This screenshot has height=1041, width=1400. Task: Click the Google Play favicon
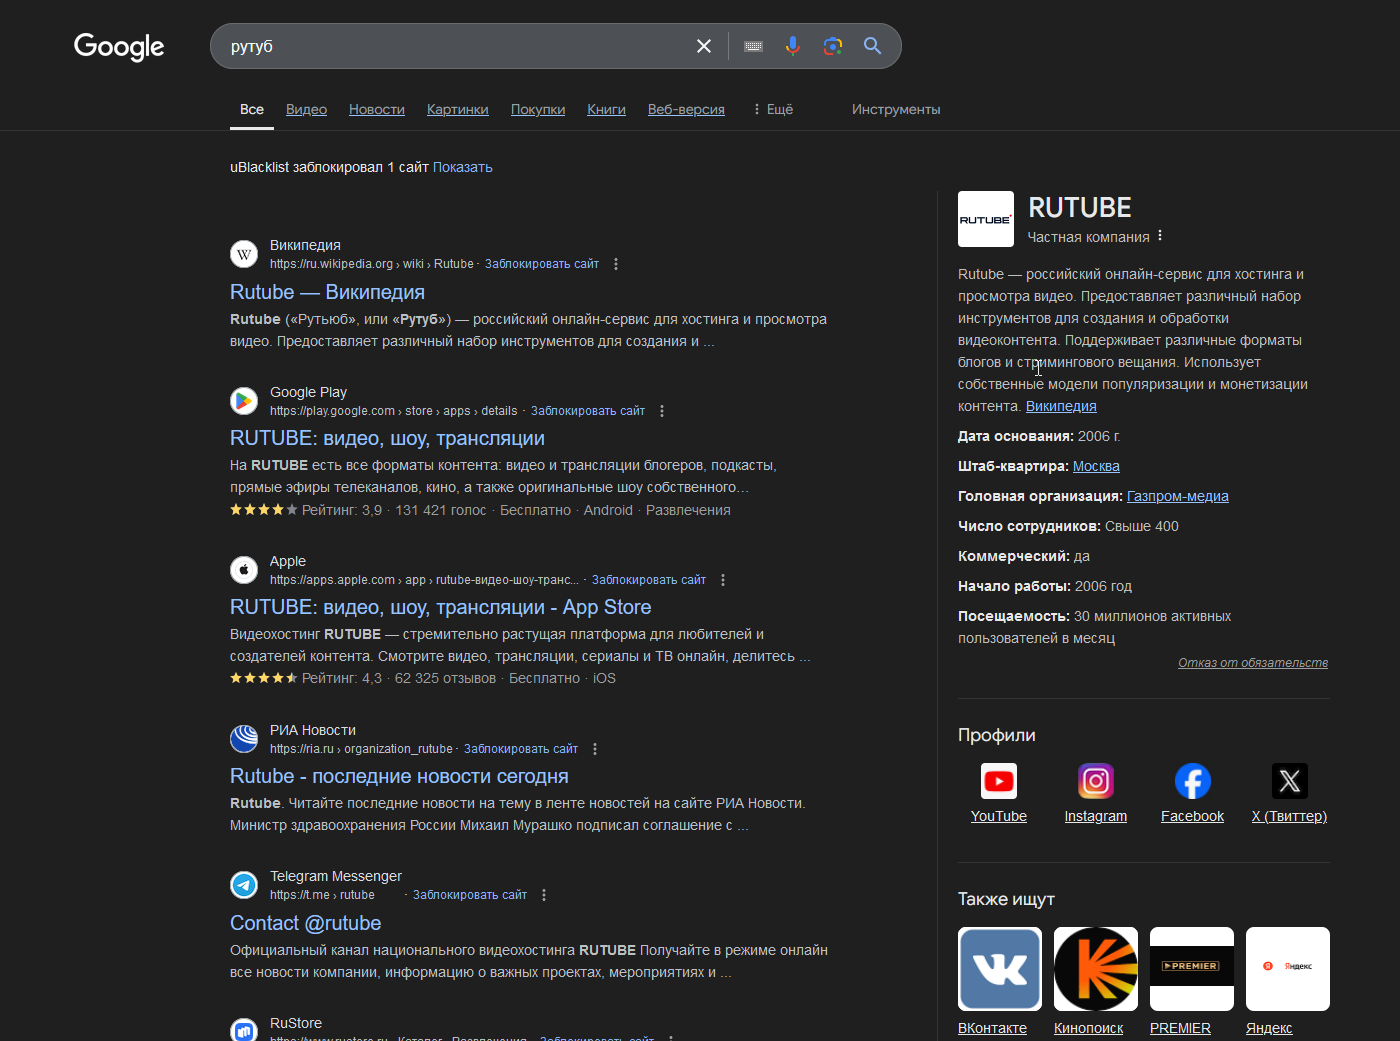click(x=244, y=401)
